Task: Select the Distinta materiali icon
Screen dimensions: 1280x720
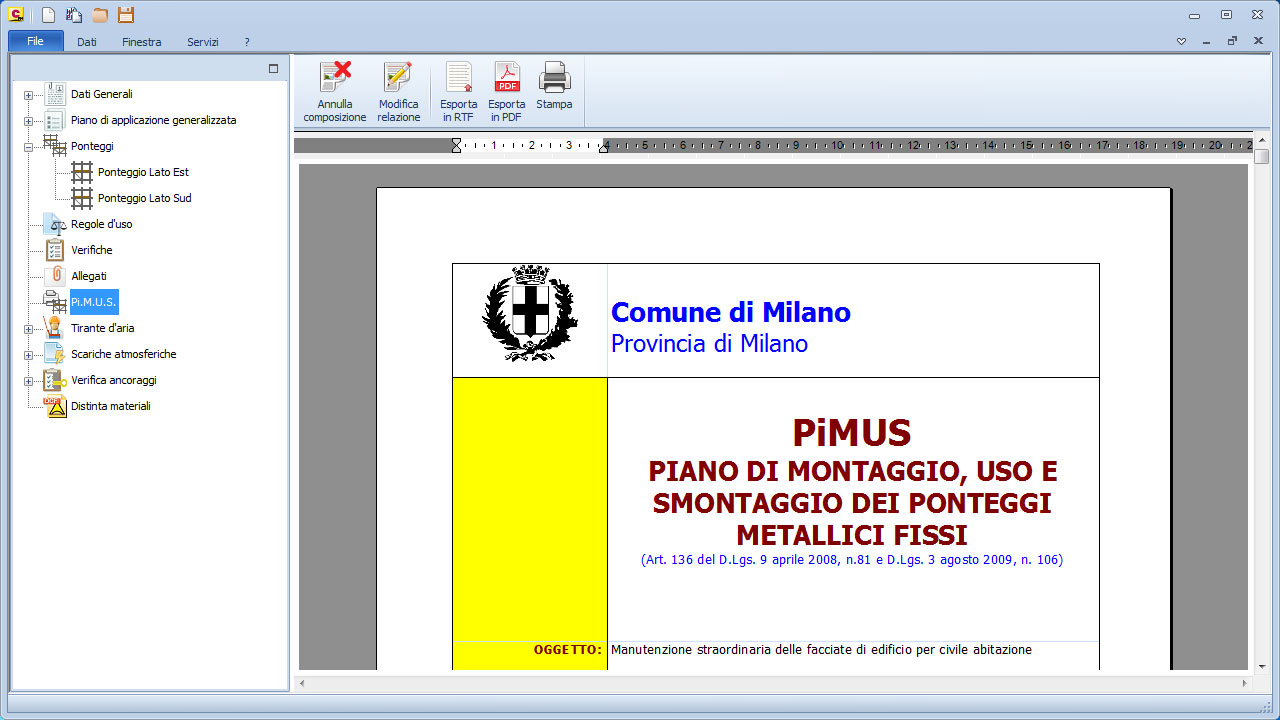Action: pos(54,406)
